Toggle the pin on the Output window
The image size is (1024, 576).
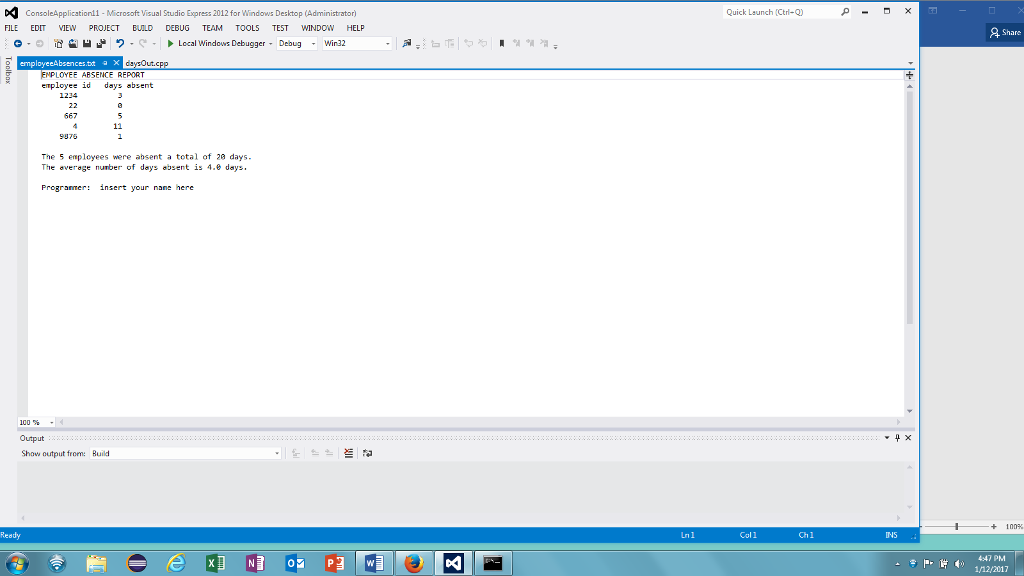tap(898, 437)
